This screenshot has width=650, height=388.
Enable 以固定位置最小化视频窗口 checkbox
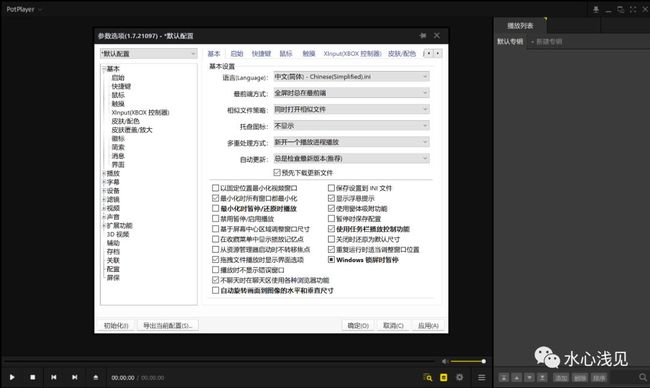pos(216,188)
